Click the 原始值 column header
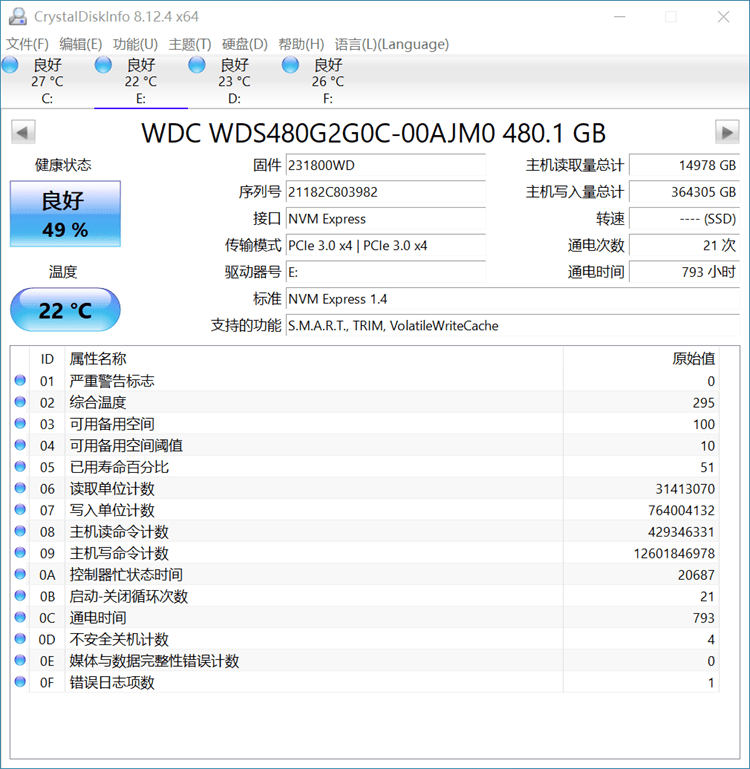The image size is (750, 769). [641, 359]
